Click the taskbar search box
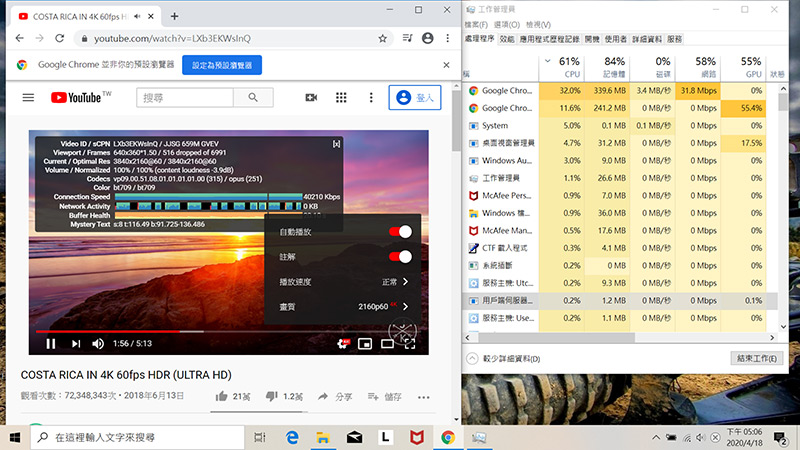The width and height of the screenshot is (800, 450). click(138, 437)
